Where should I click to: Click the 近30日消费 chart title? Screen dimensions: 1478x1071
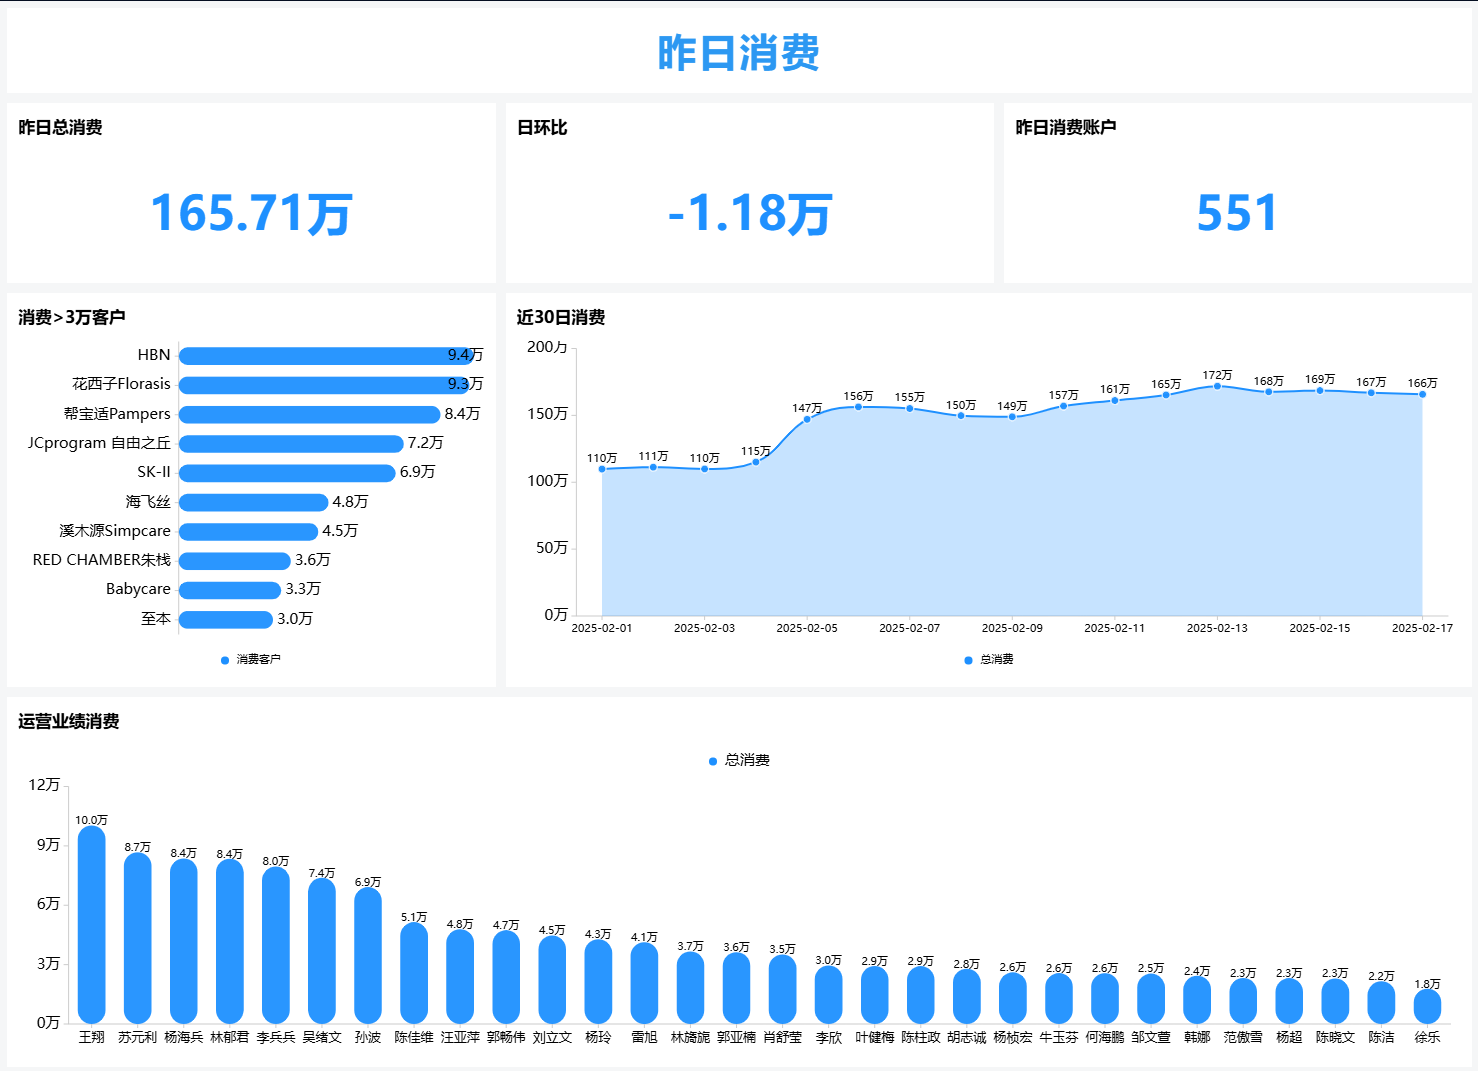click(x=561, y=317)
